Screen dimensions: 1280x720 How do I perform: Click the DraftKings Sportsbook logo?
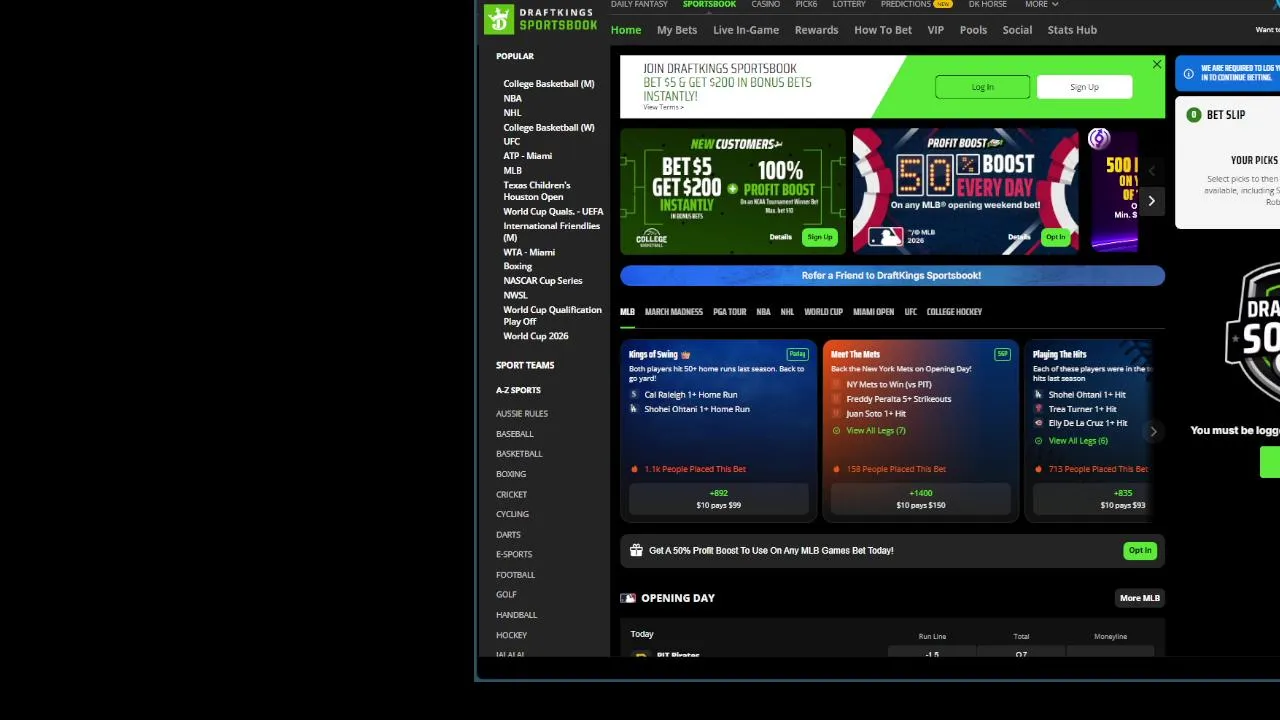[x=541, y=18]
